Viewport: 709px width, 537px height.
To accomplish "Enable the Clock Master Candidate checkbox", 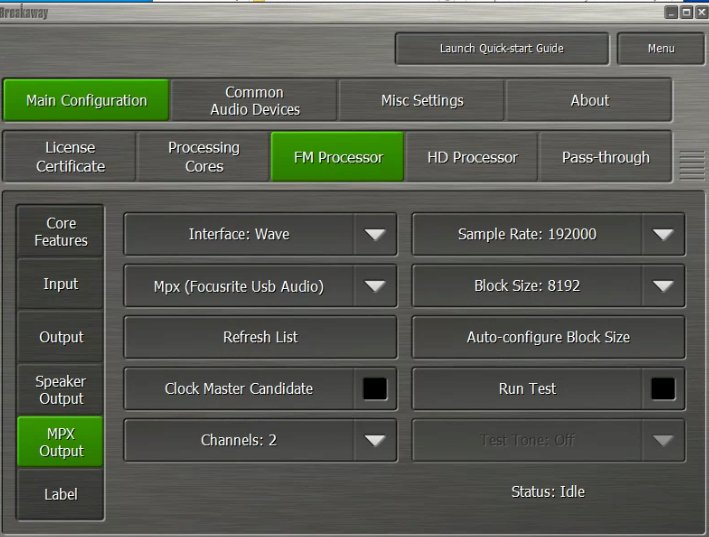I will [375, 389].
